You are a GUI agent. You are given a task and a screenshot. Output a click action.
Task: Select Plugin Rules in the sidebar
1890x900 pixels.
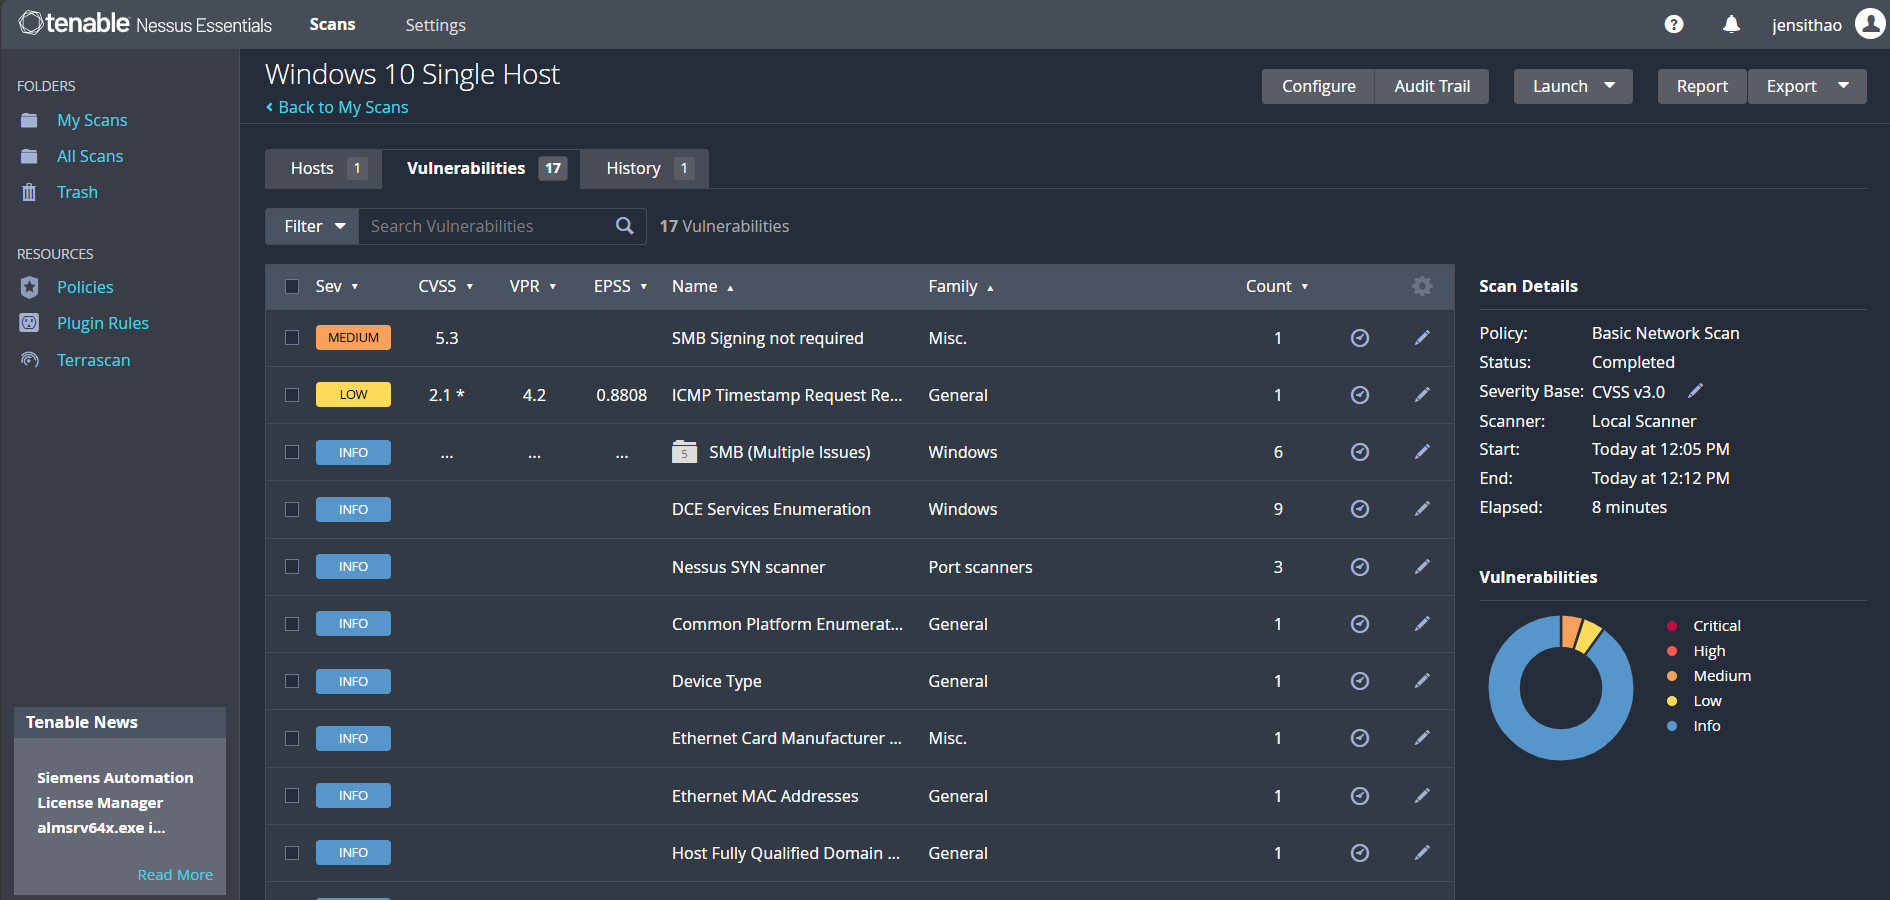point(103,323)
